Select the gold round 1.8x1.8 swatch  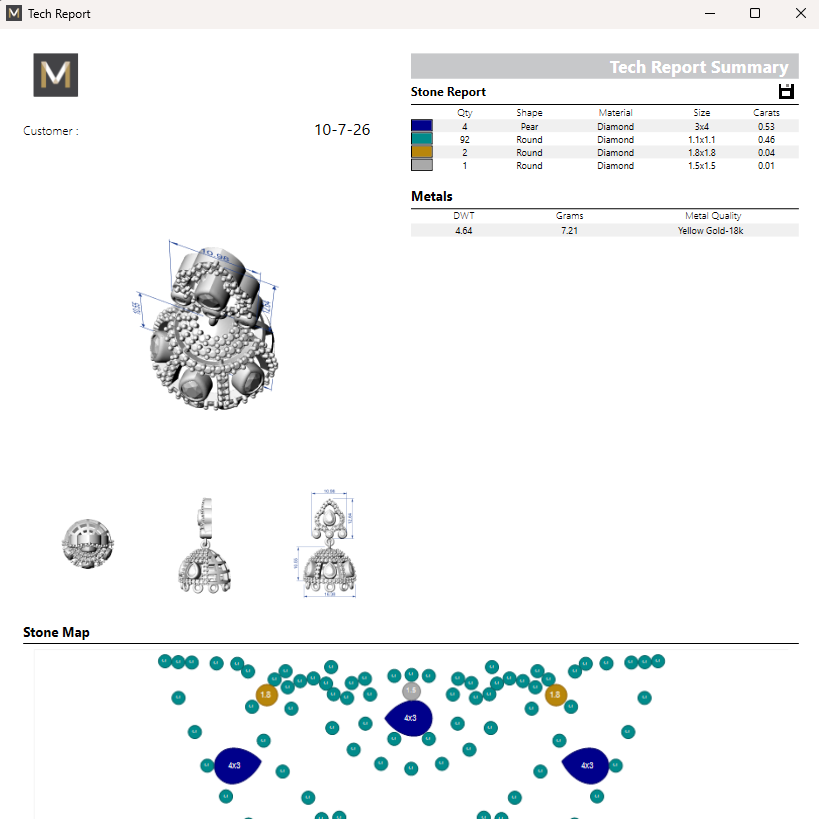[x=422, y=152]
